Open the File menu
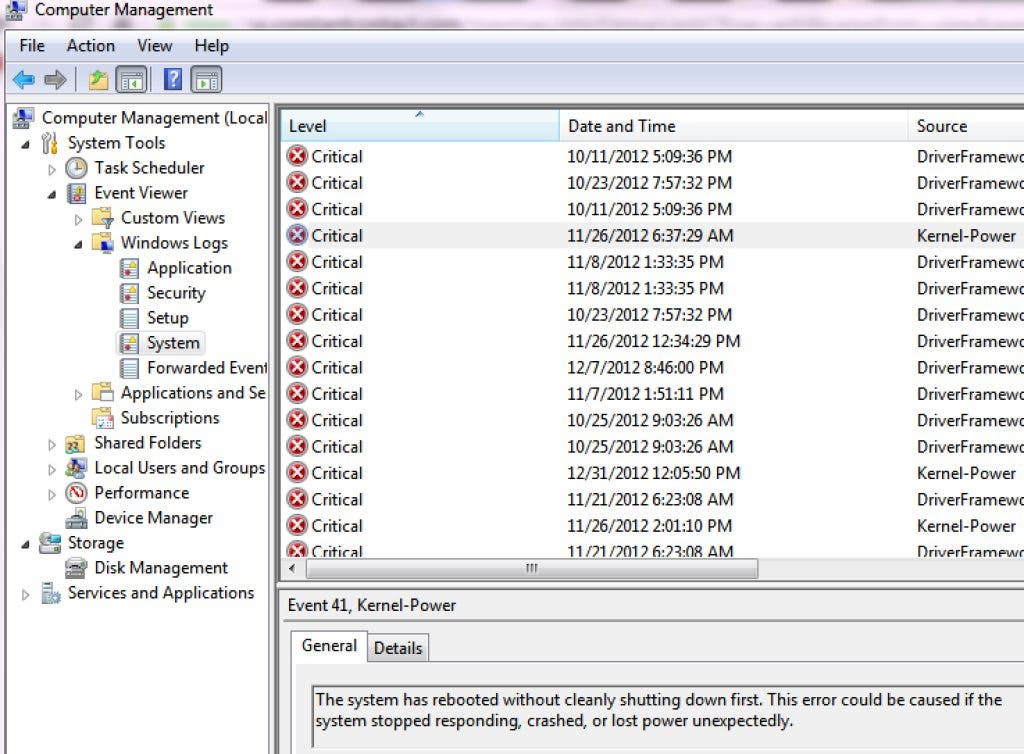 [x=32, y=46]
